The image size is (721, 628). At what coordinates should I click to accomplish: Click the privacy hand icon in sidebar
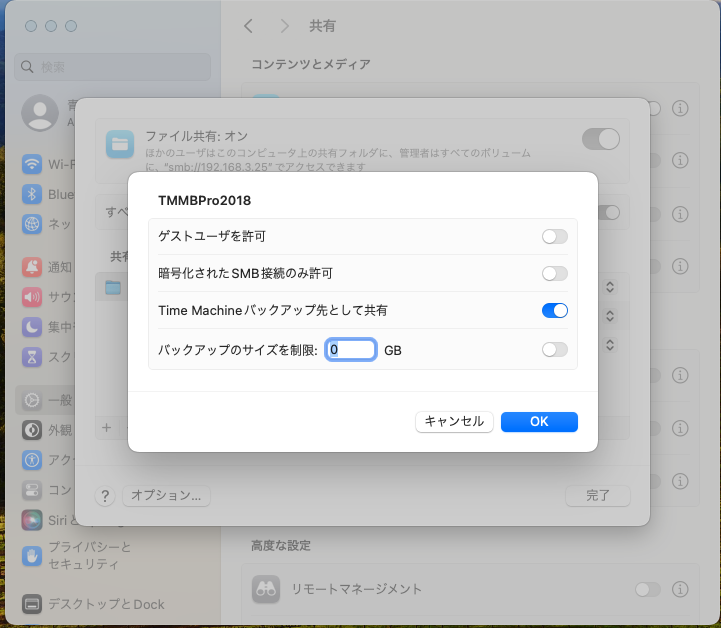tap(32, 555)
